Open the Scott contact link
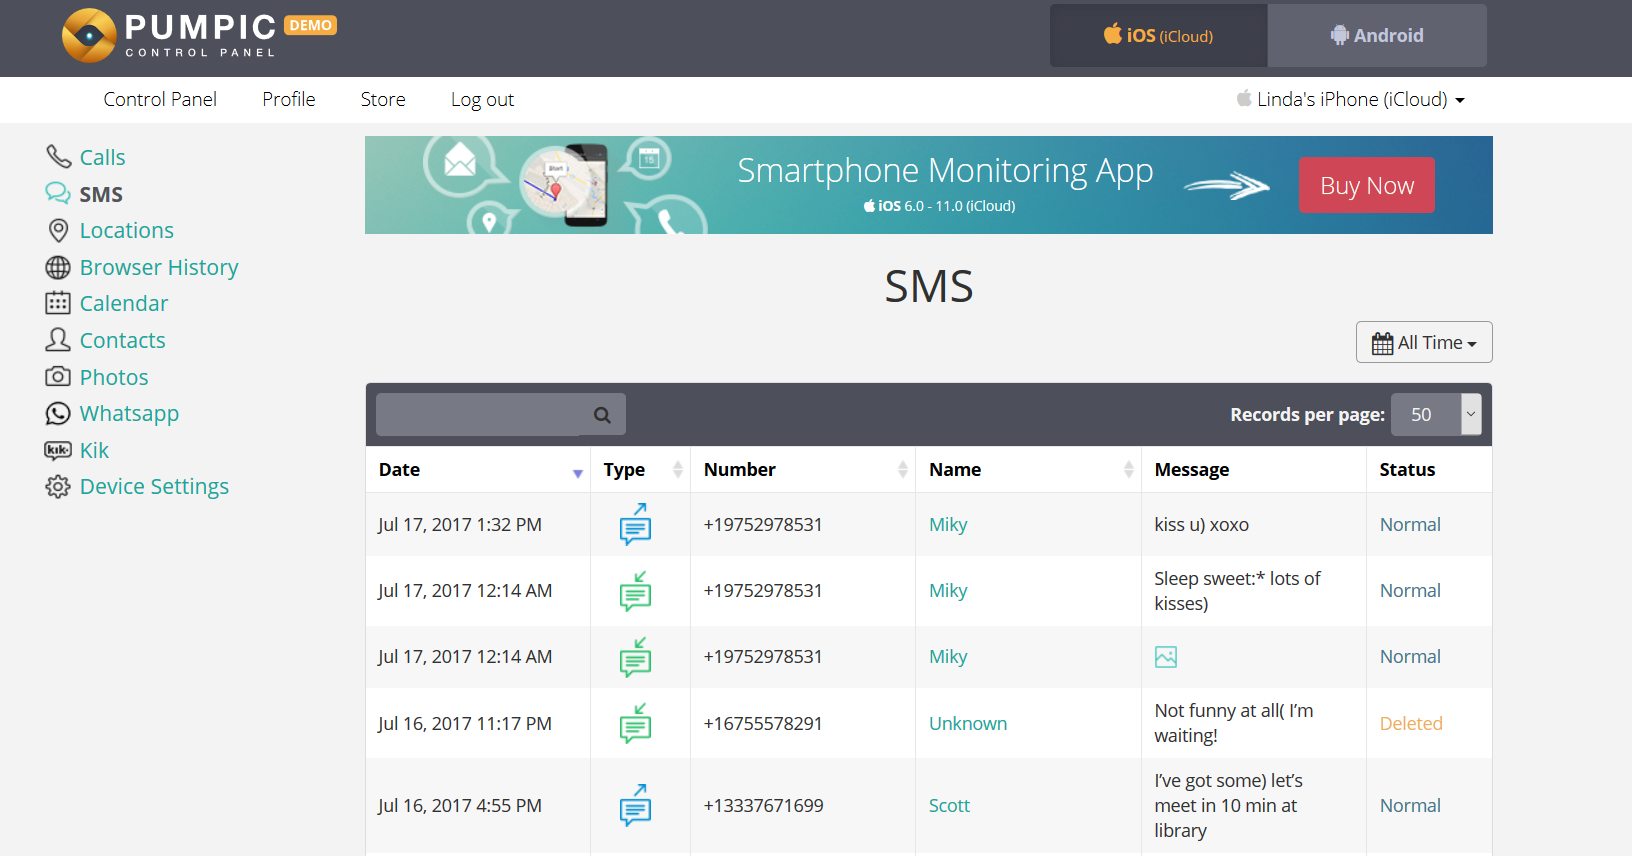Viewport: 1632px width, 856px height. 949,806
